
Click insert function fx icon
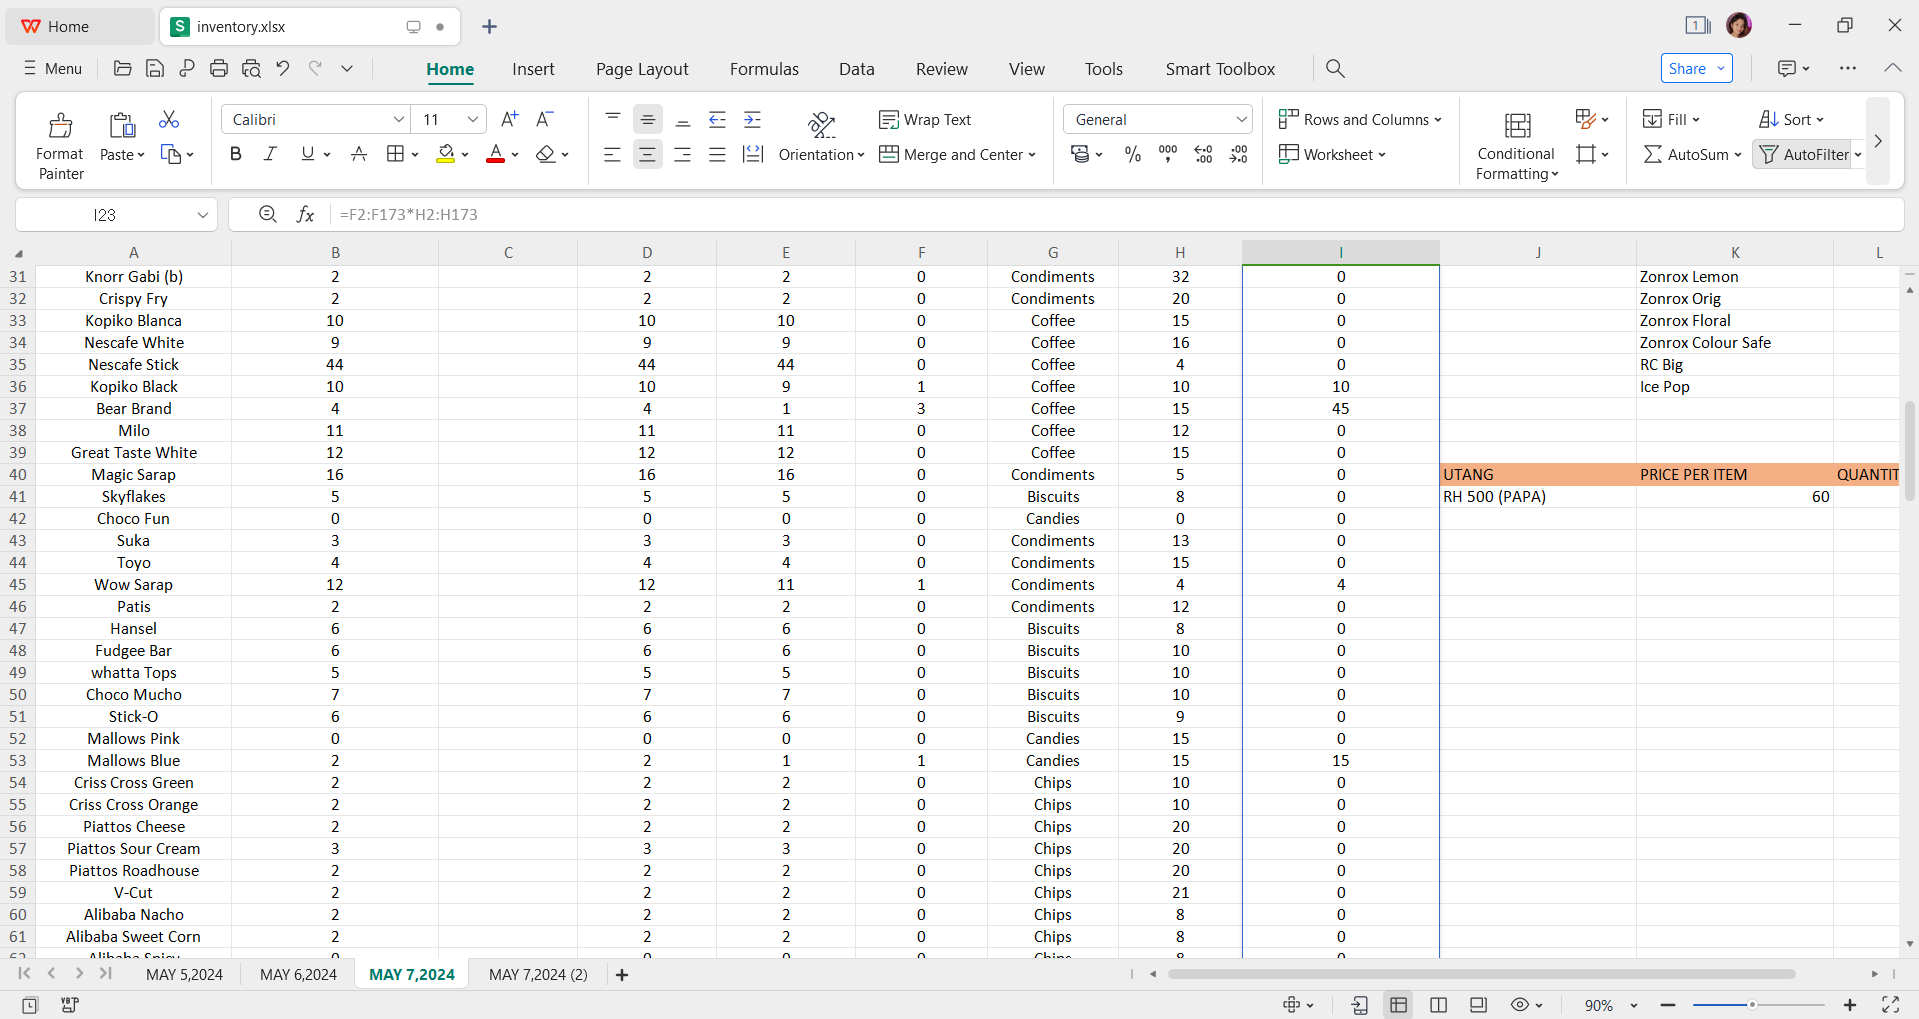click(305, 214)
